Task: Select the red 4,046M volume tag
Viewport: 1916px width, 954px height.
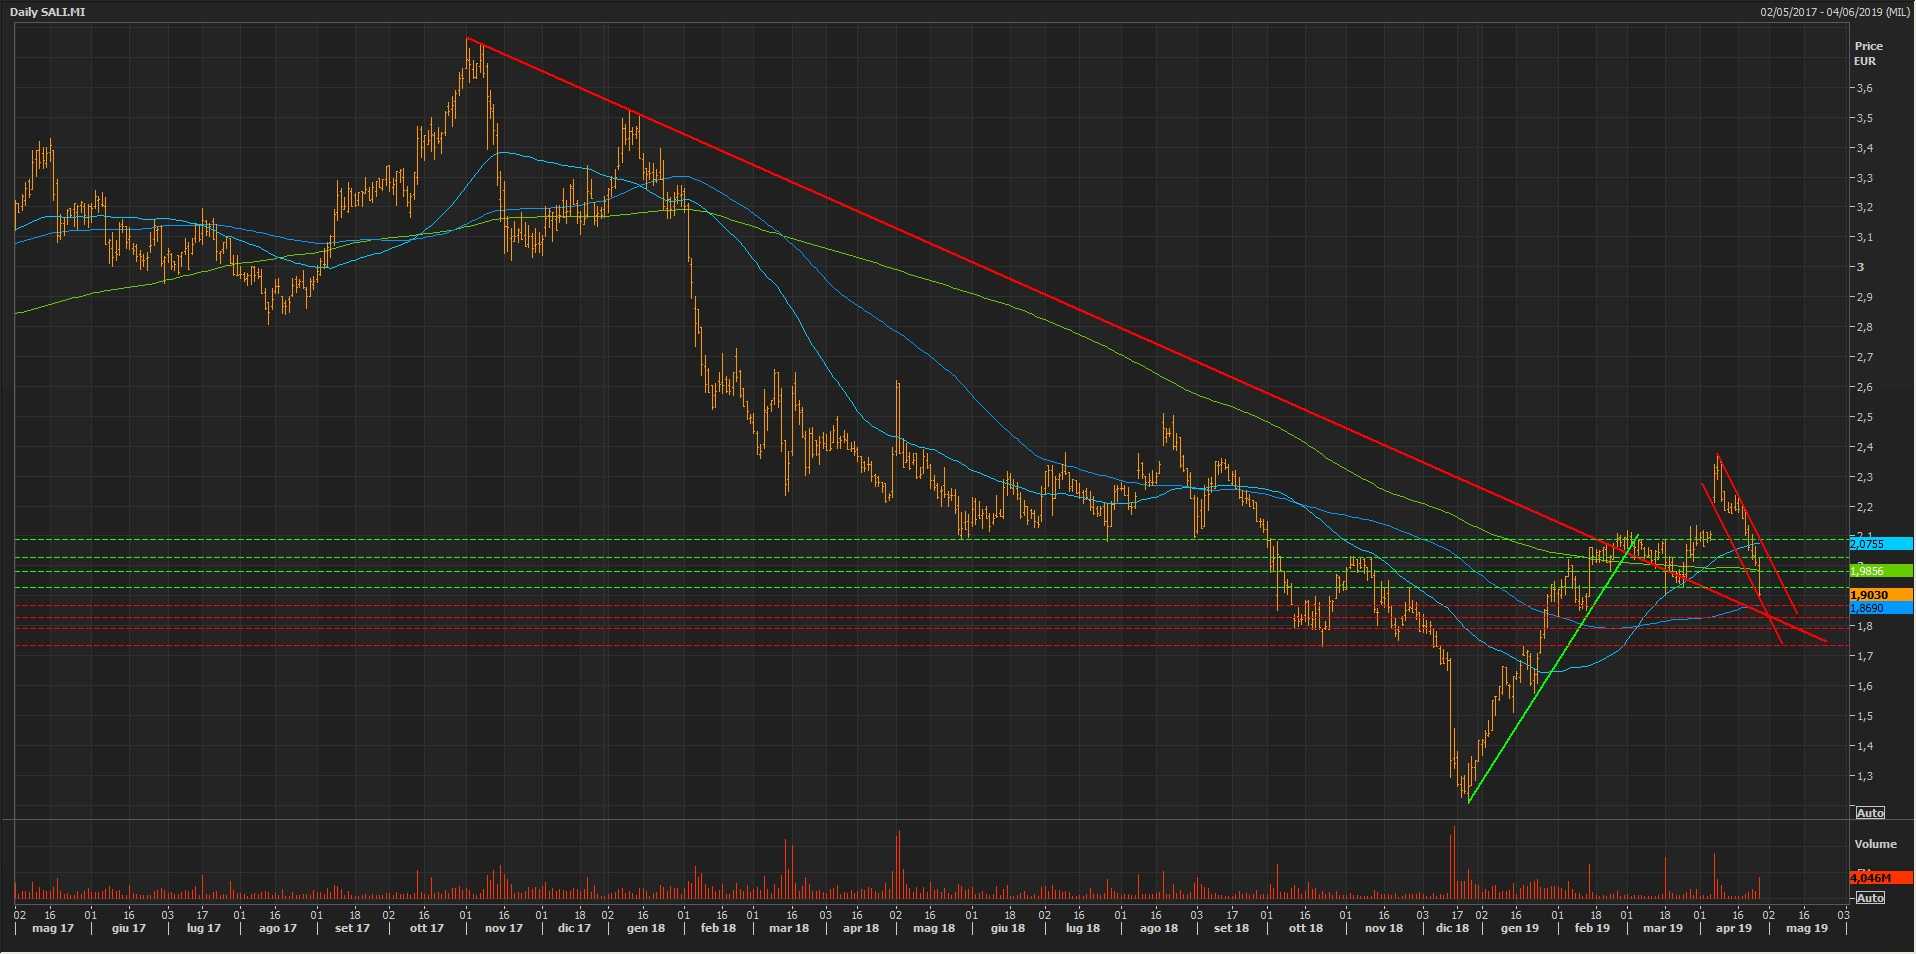Action: tap(1879, 877)
